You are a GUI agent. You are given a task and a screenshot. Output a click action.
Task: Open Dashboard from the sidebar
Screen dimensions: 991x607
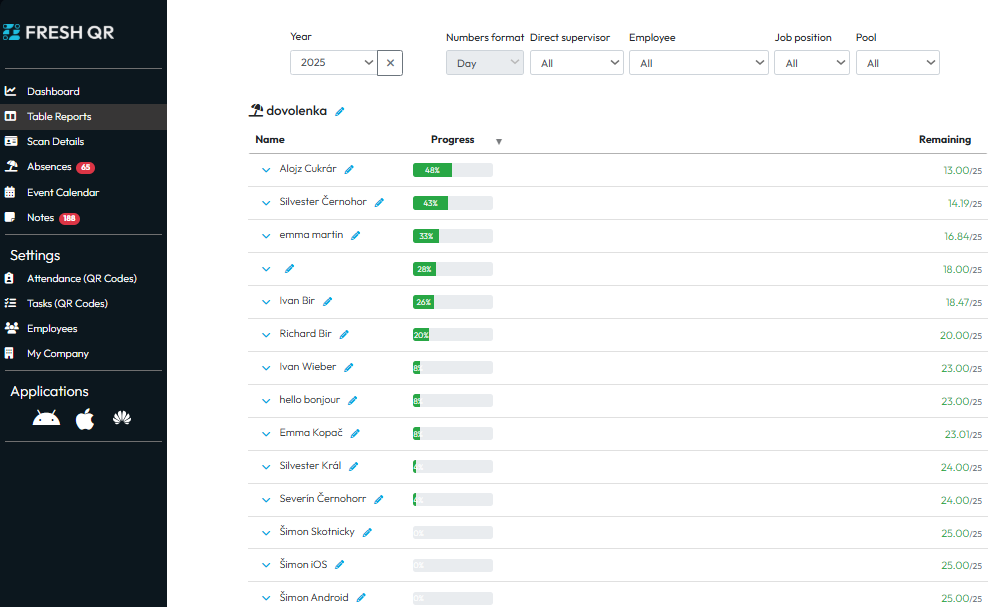pyautogui.click(x=53, y=92)
